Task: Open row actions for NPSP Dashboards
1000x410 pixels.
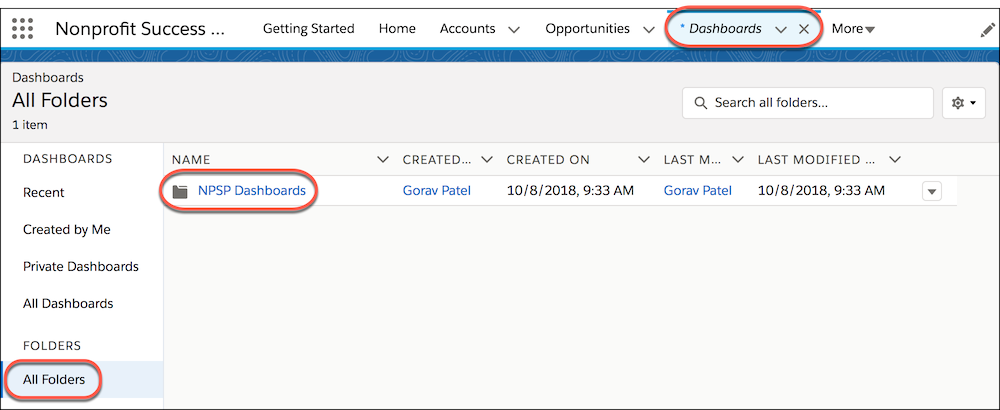Action: point(932,191)
